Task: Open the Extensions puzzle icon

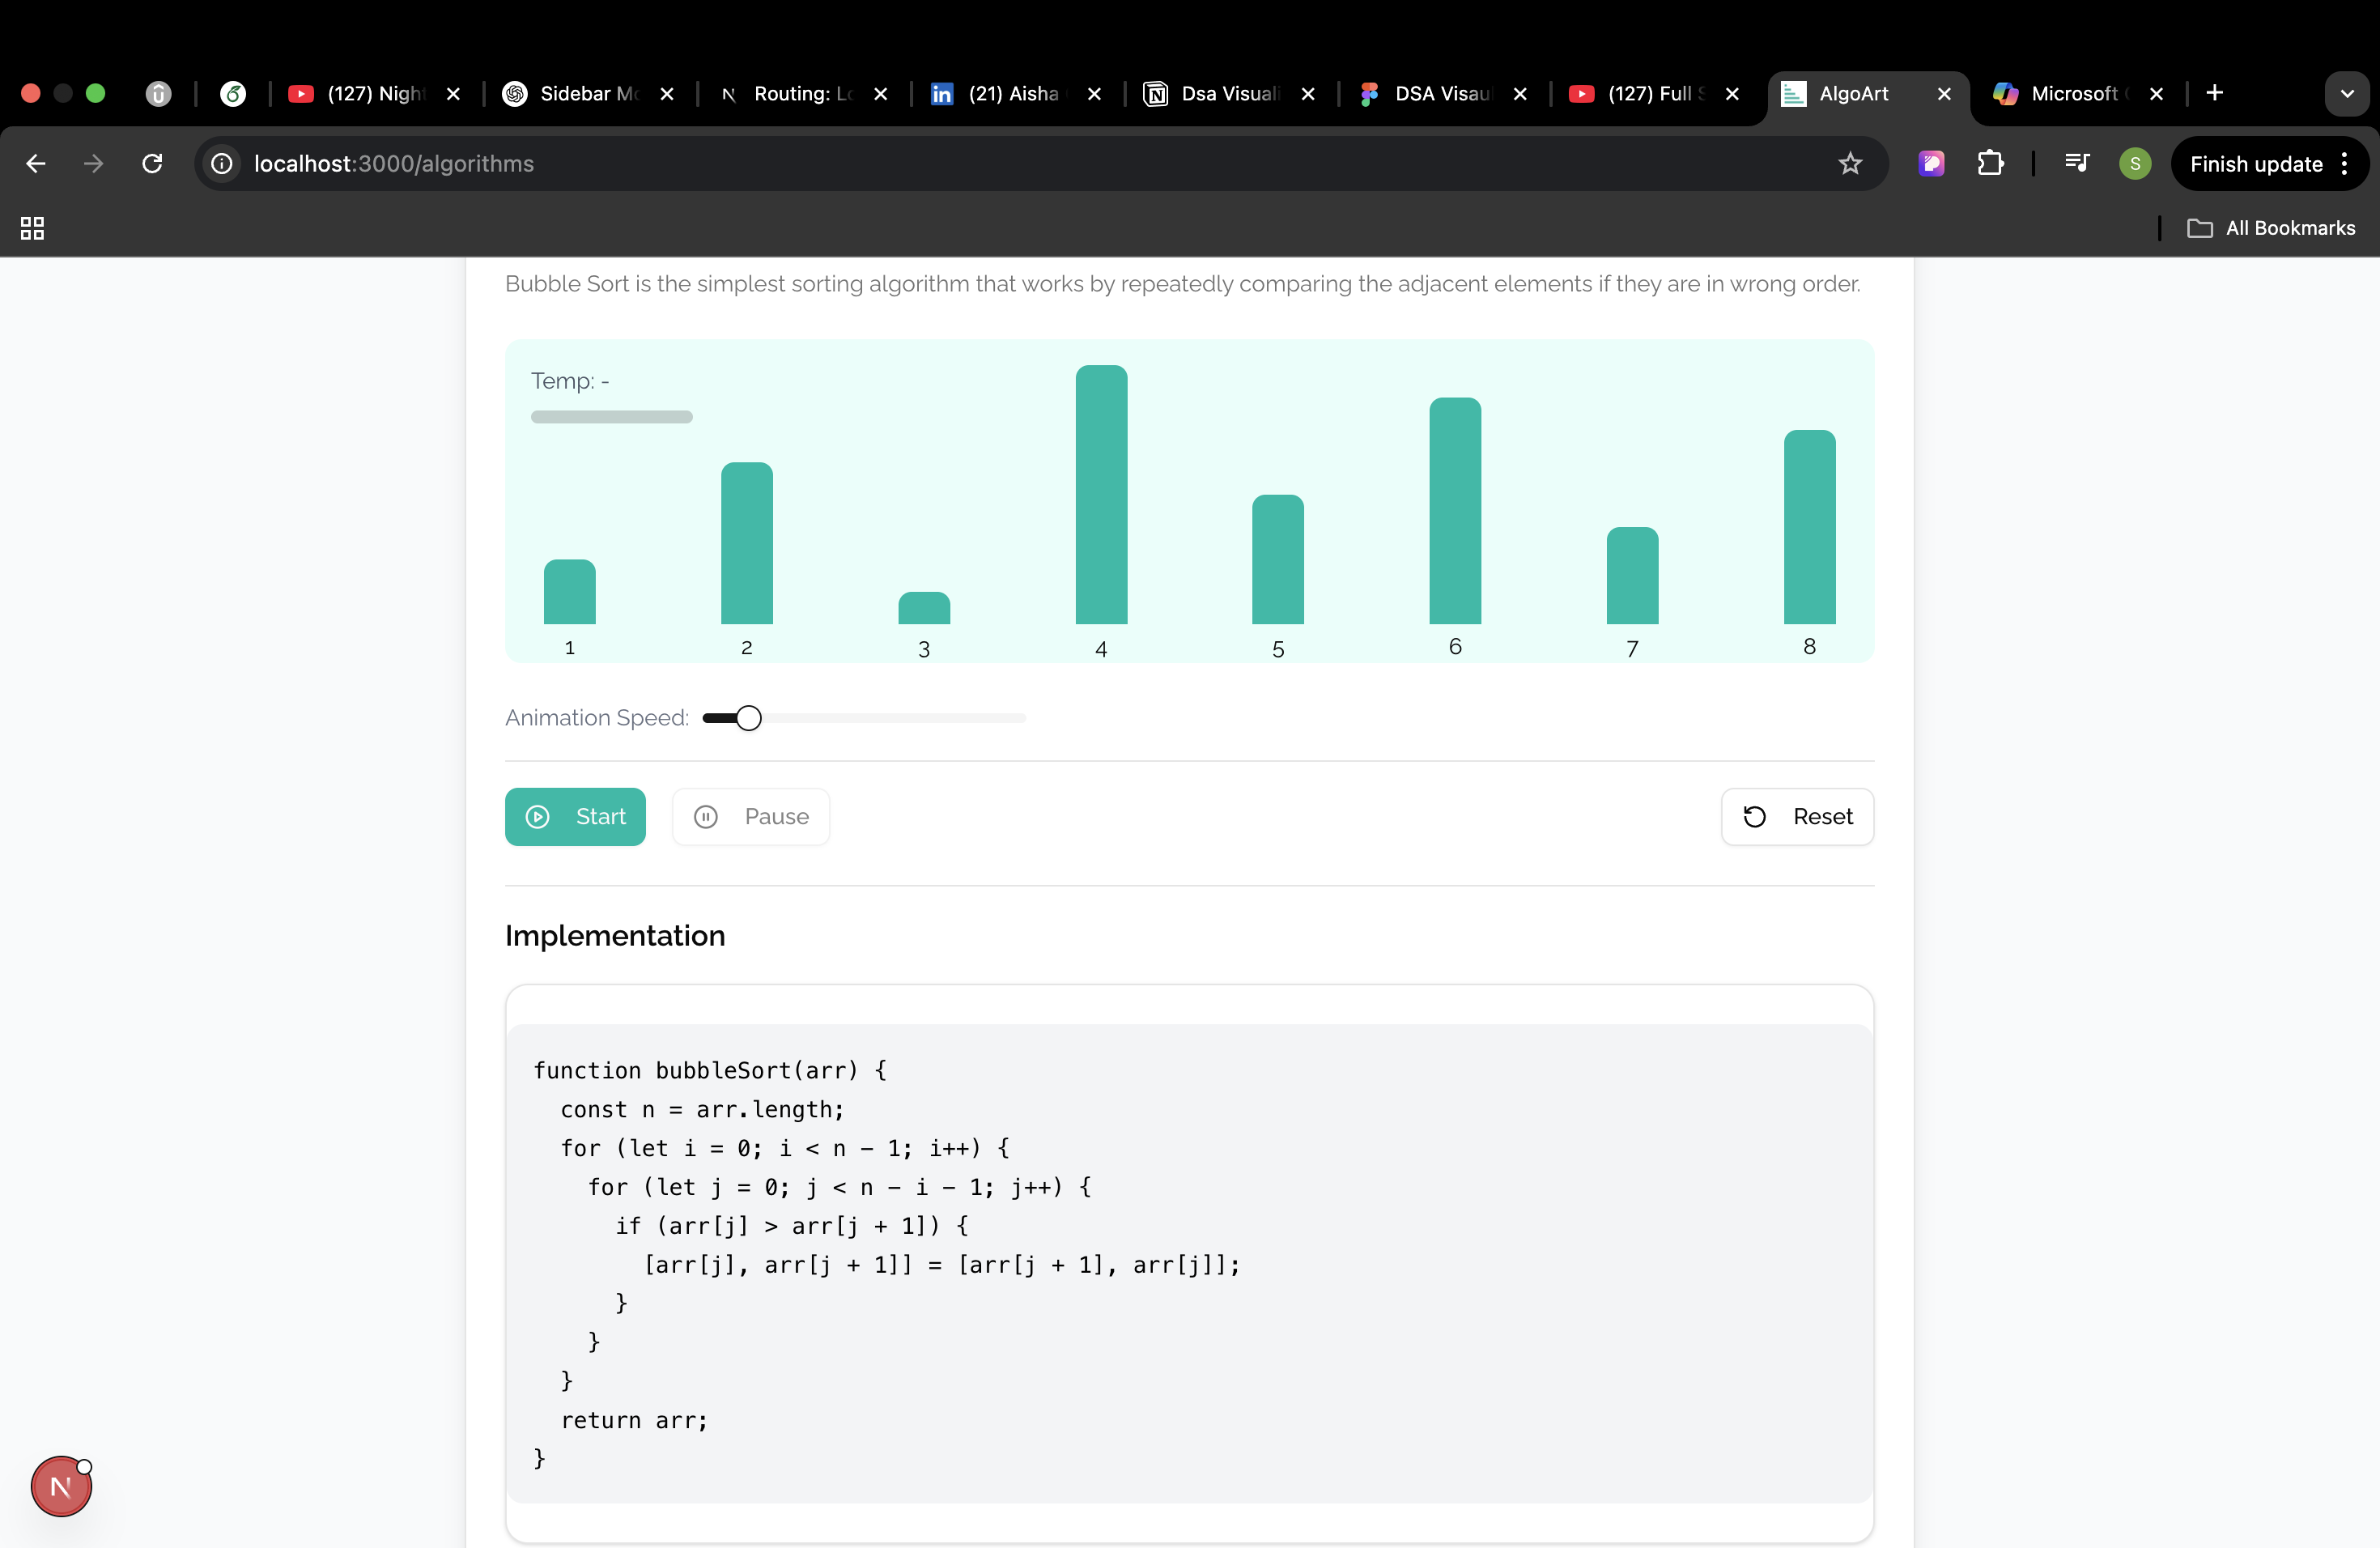Action: click(1990, 164)
